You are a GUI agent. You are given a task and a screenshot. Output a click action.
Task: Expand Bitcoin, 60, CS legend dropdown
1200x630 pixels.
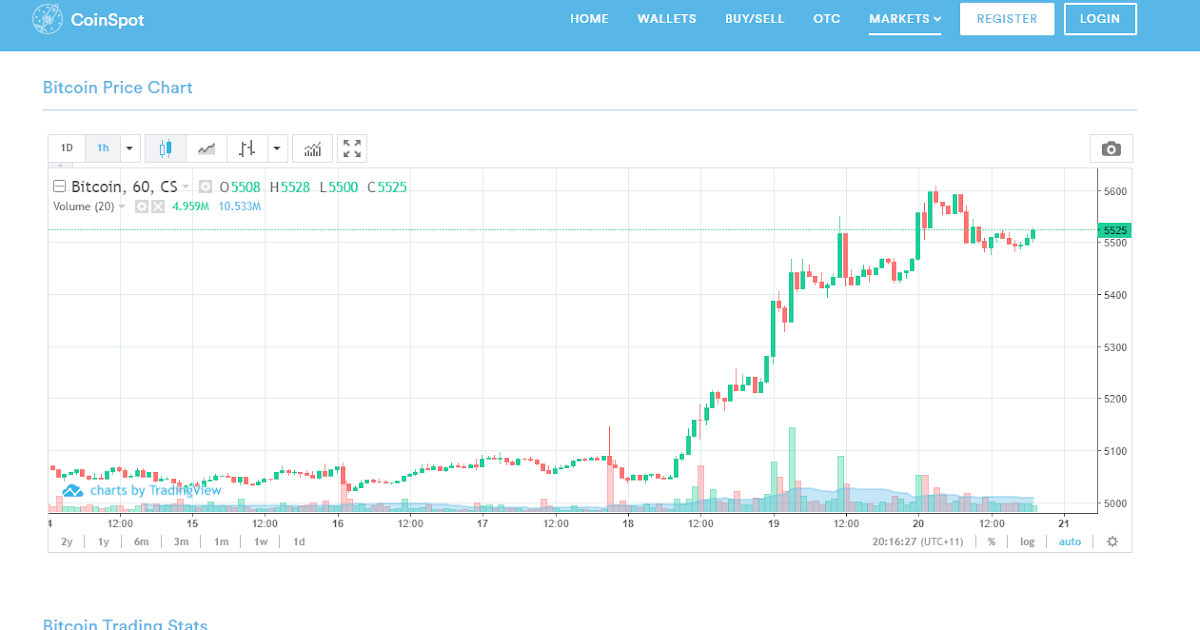pos(186,187)
